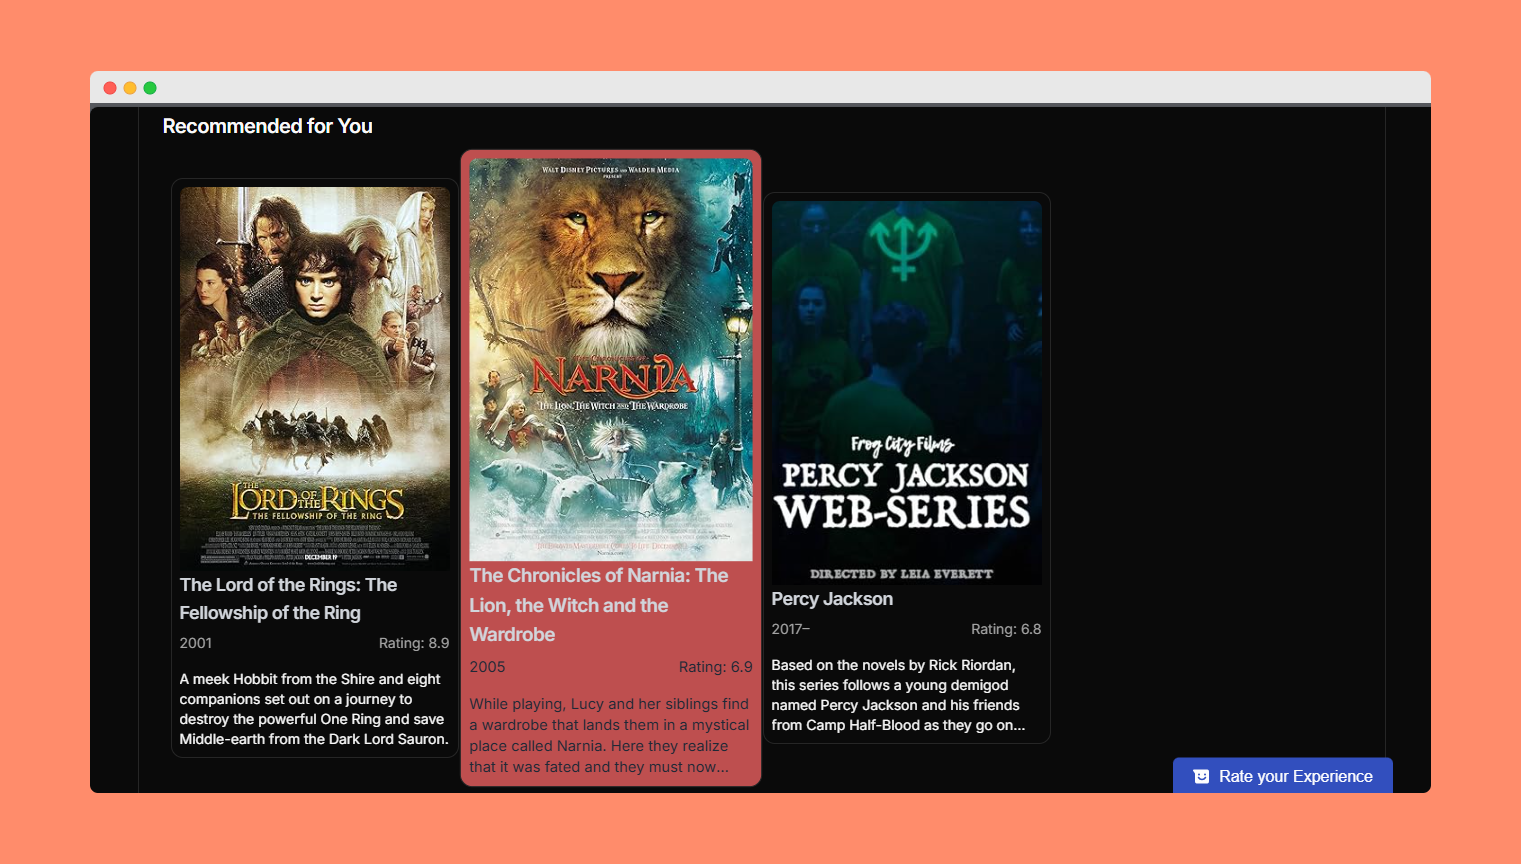Click the smiley icon in Rate your Experience
The width and height of the screenshot is (1521, 864).
click(1201, 777)
